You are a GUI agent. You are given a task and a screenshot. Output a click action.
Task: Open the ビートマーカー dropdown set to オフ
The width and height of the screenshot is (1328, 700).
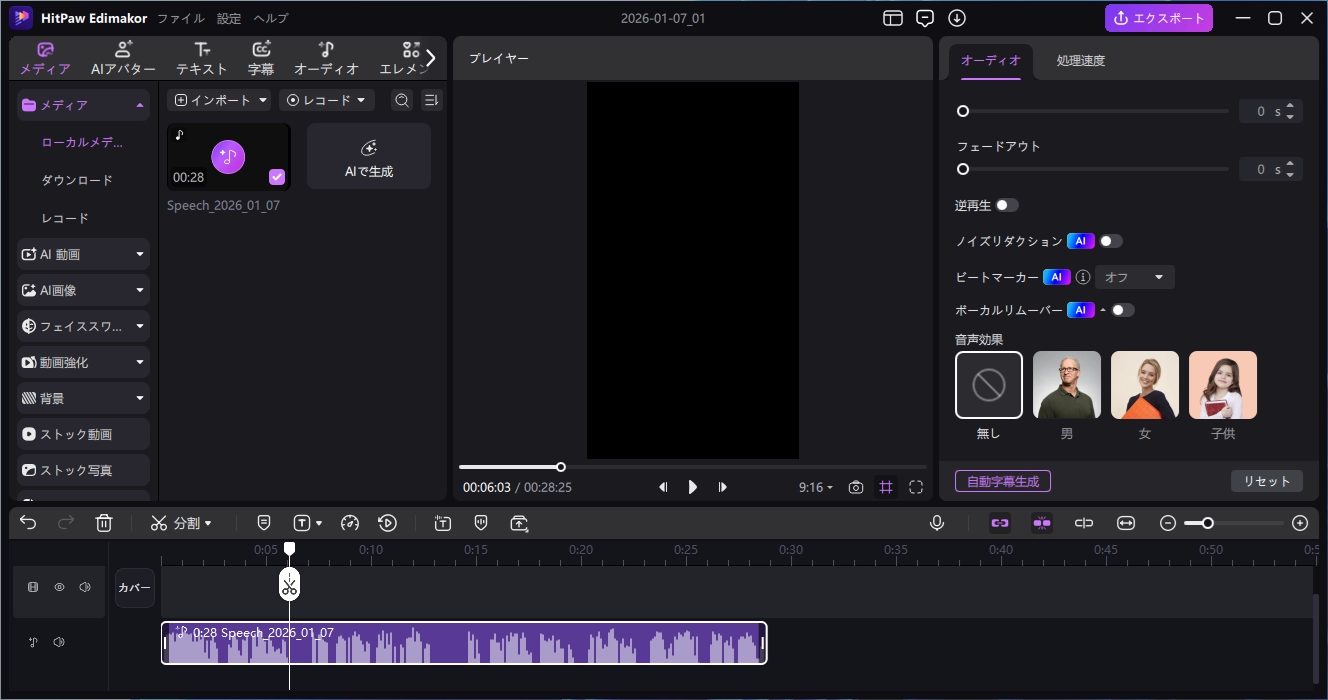pyautogui.click(x=1134, y=277)
